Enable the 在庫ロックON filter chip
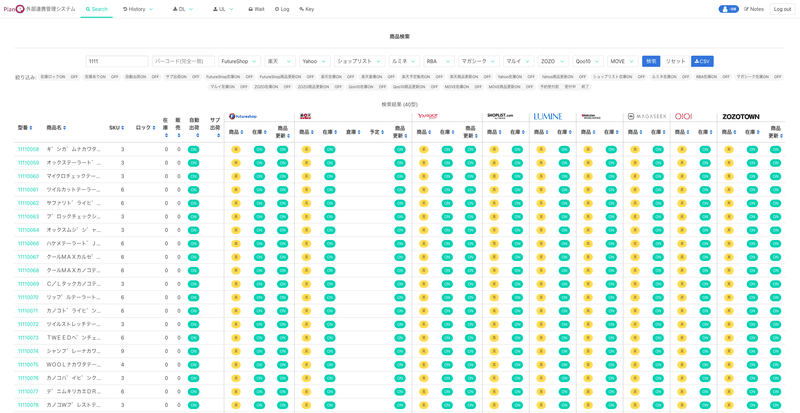 (x=53, y=77)
